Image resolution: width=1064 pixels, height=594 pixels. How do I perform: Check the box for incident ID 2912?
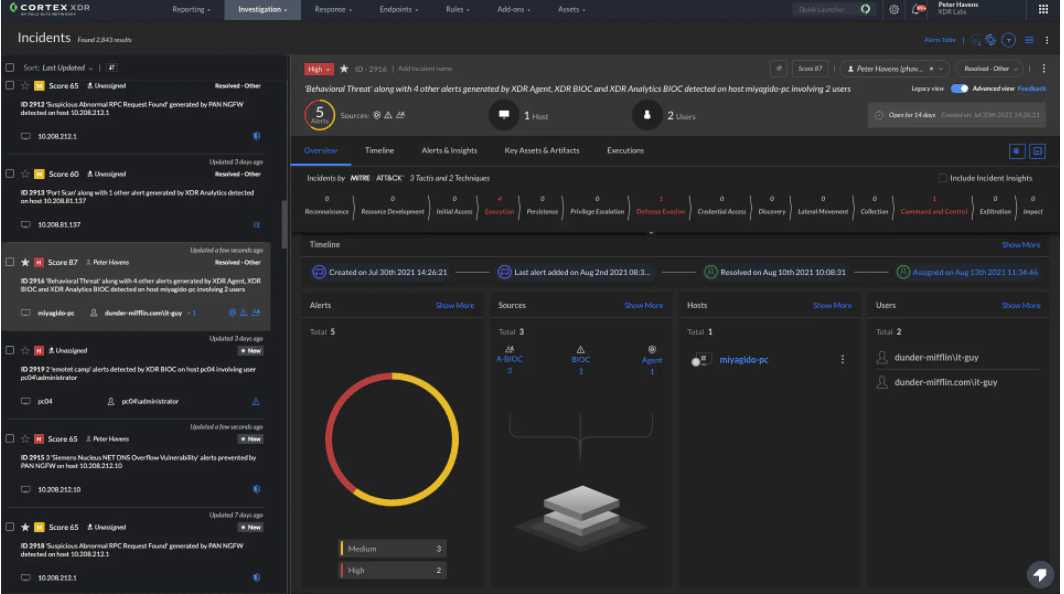coord(10,86)
